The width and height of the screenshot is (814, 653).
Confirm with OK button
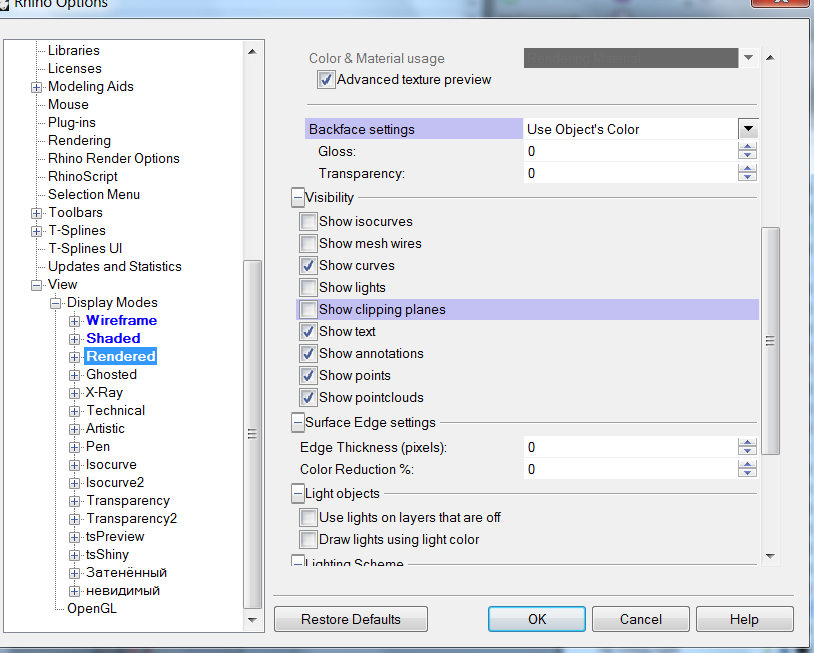pyautogui.click(x=537, y=619)
